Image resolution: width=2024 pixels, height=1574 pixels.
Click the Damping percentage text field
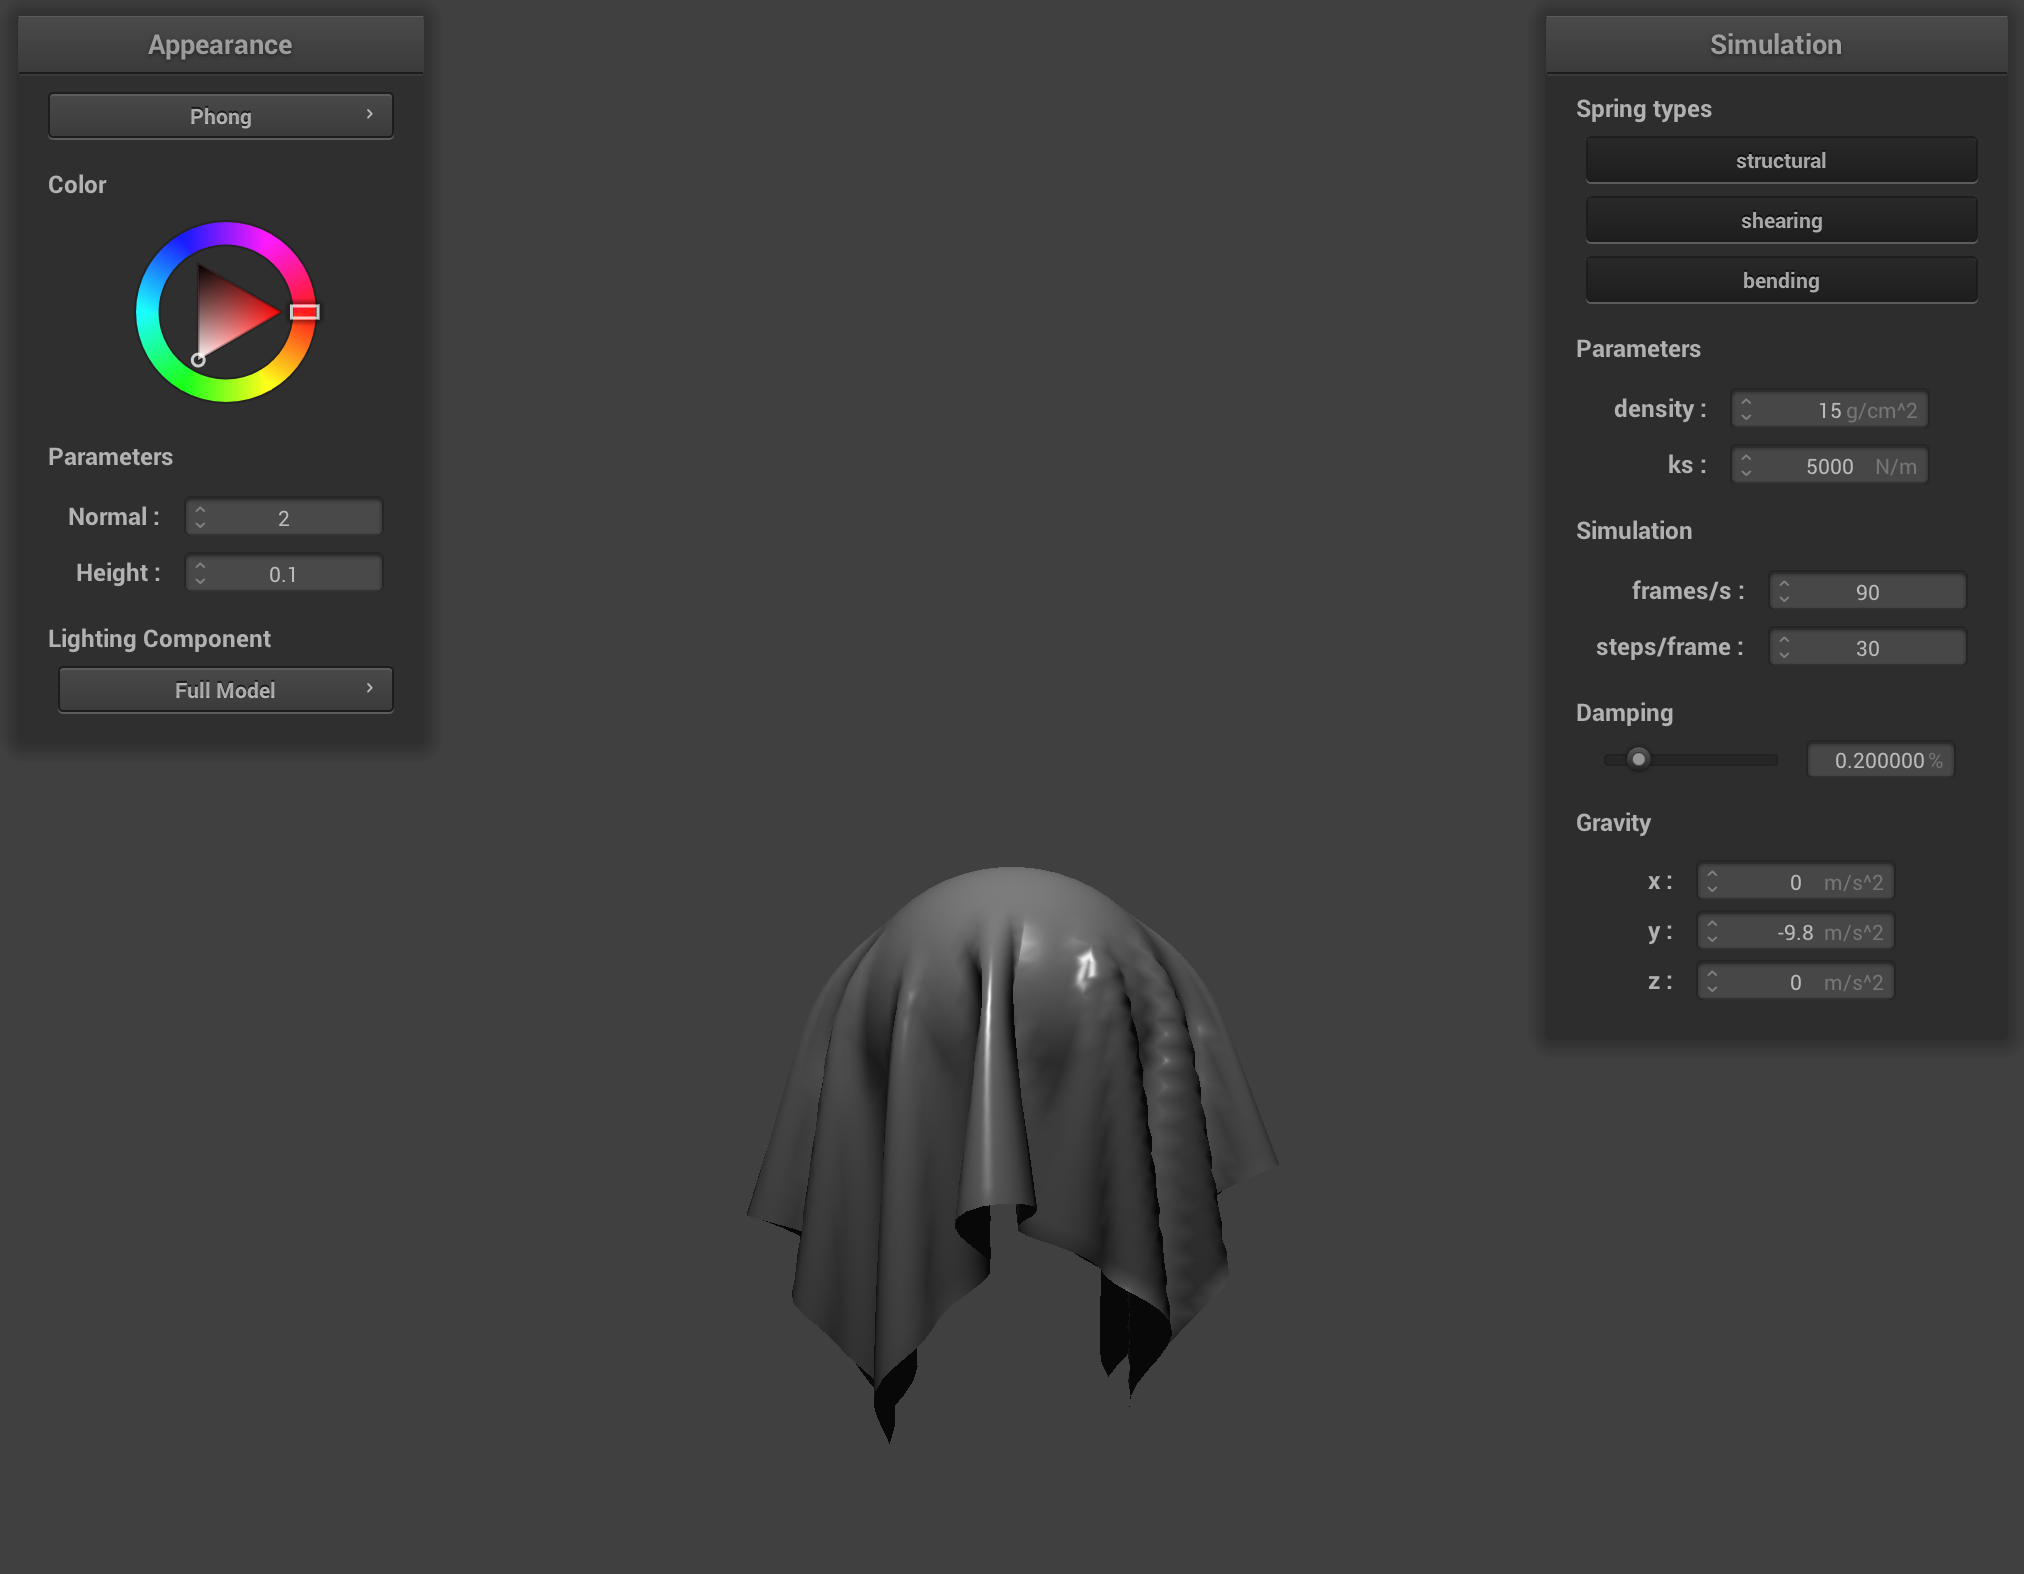coord(1880,760)
